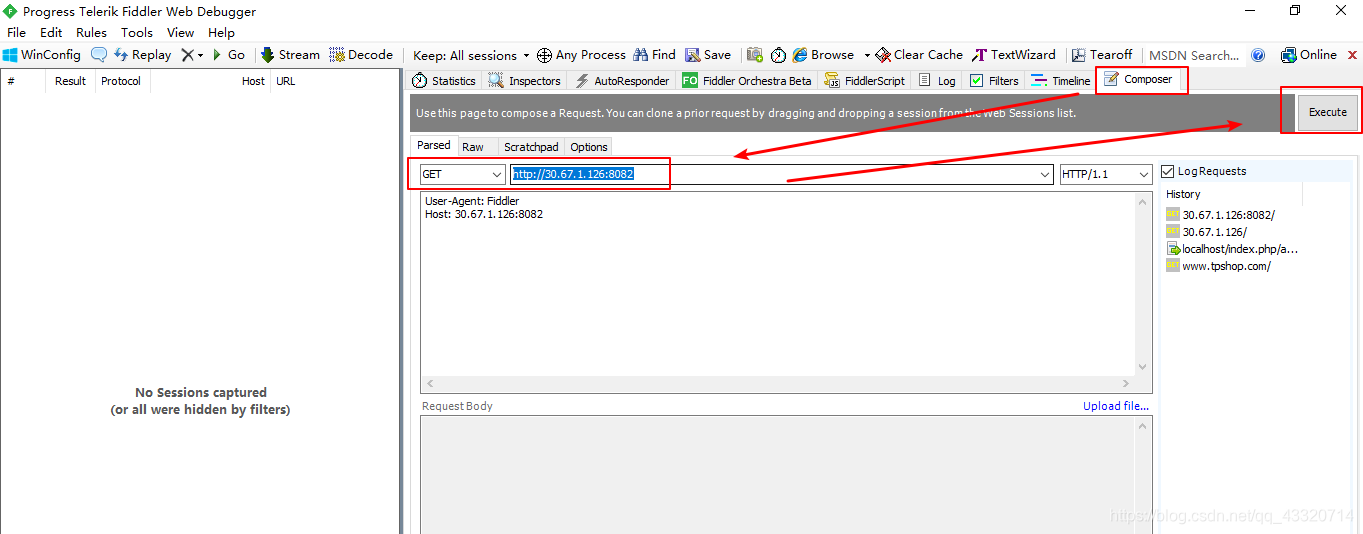
Task: Click the blue help question mark icon
Action: click(x=1258, y=55)
